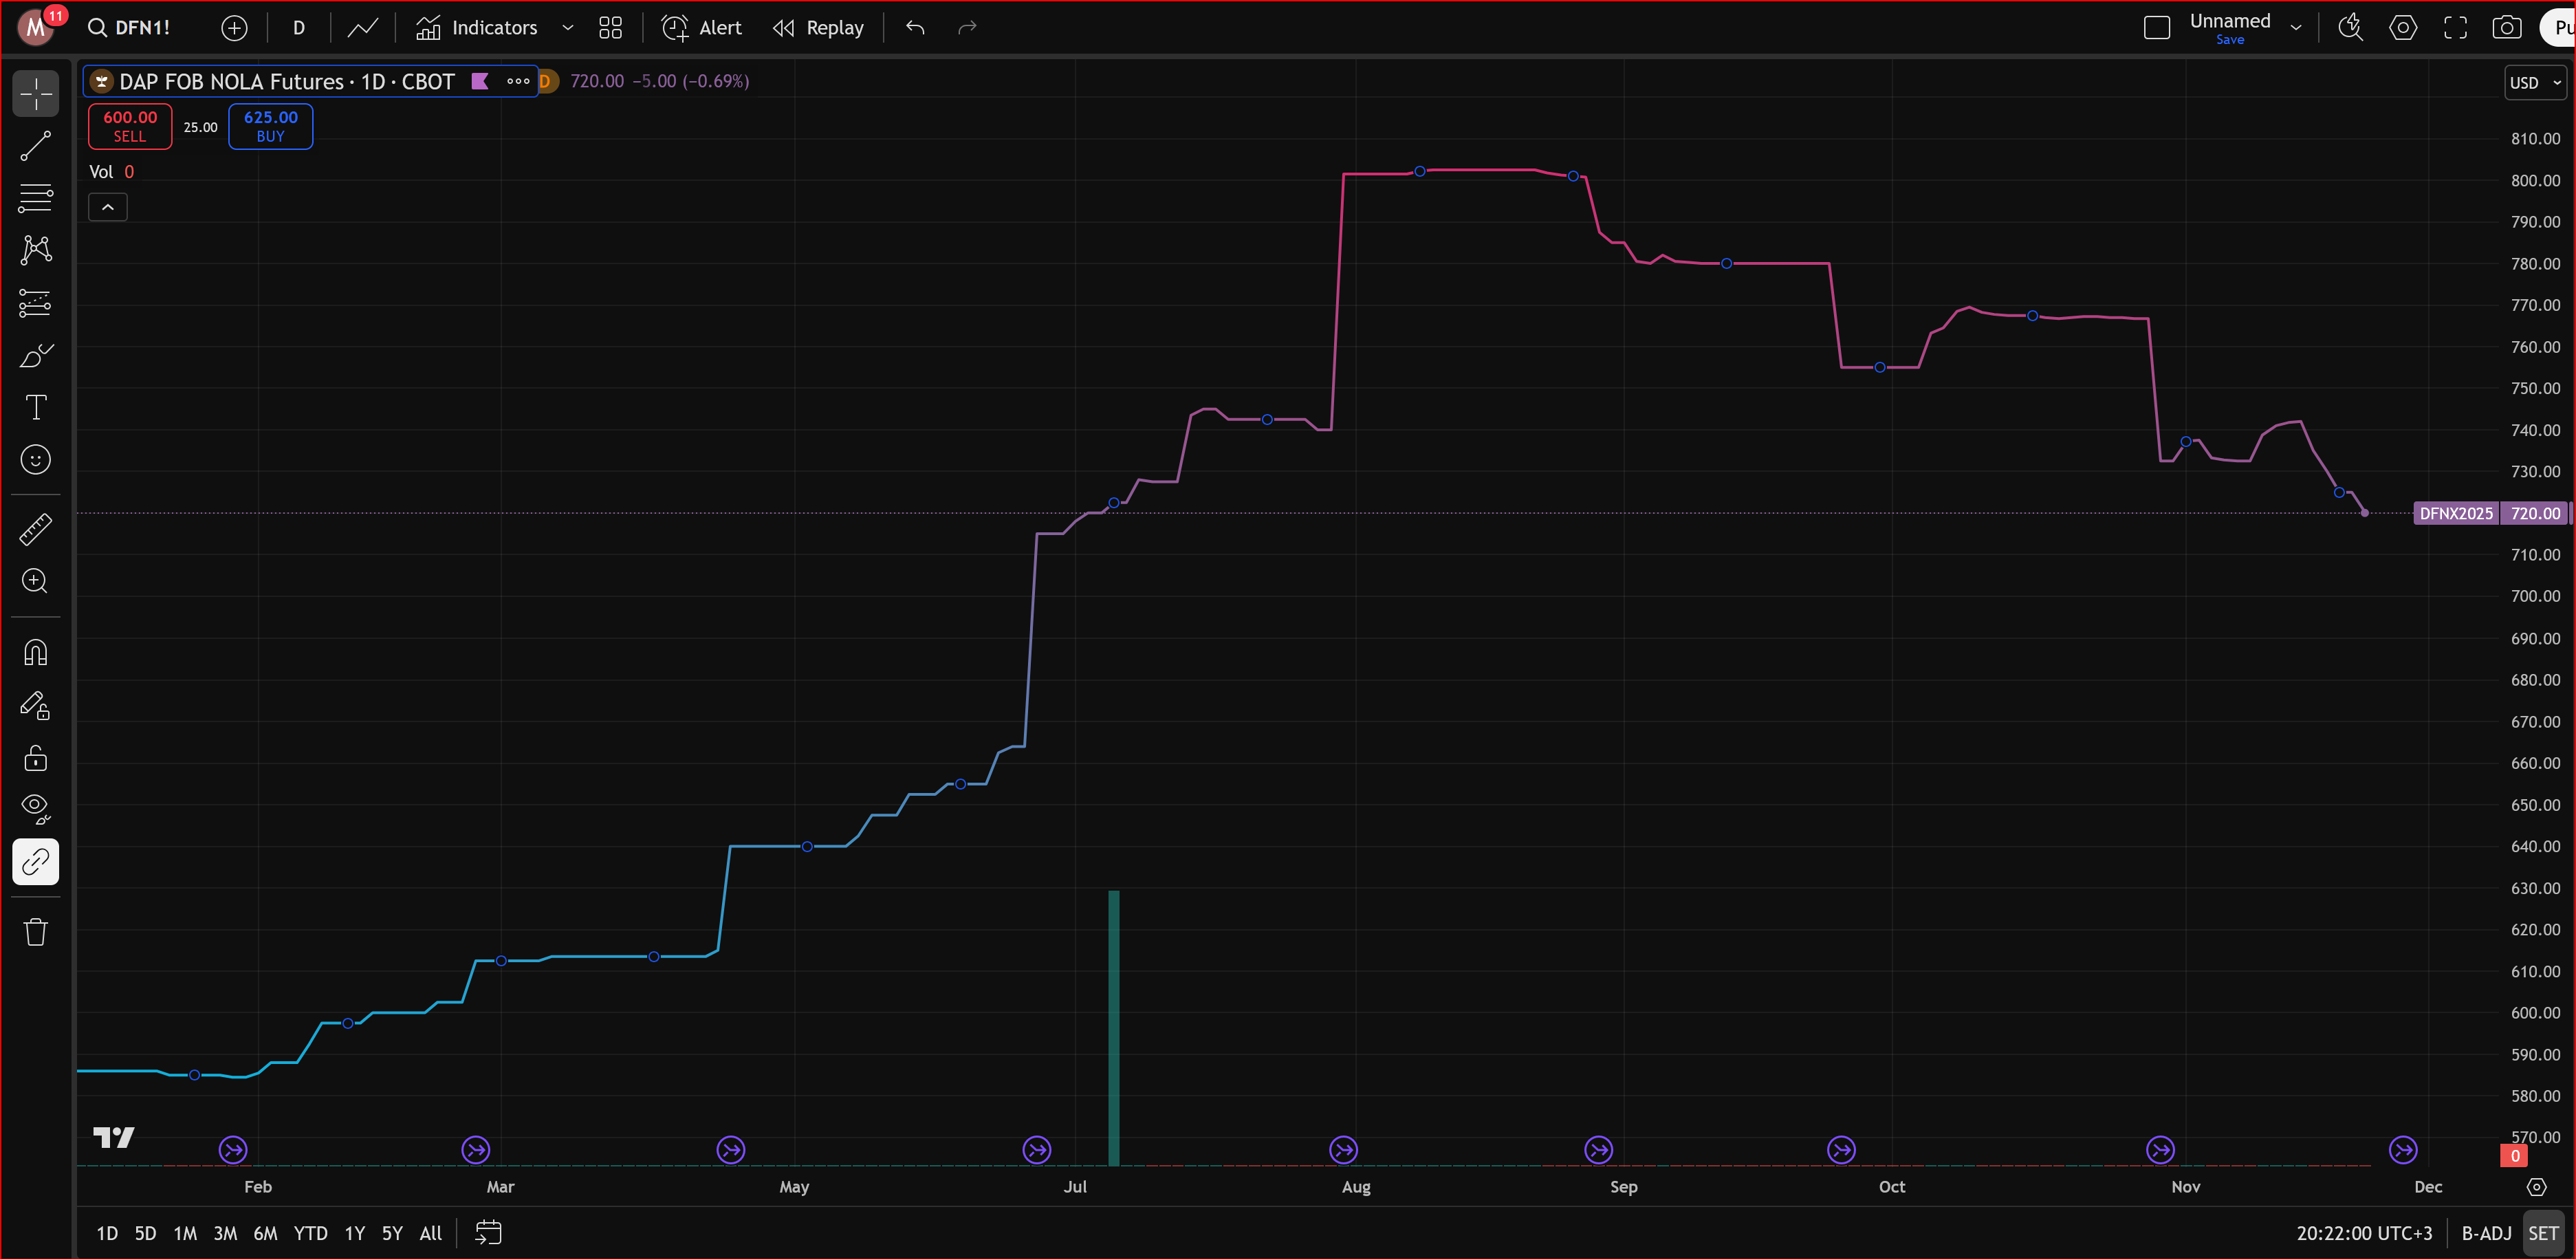Open the Fibonacci retracement tool

(36, 198)
